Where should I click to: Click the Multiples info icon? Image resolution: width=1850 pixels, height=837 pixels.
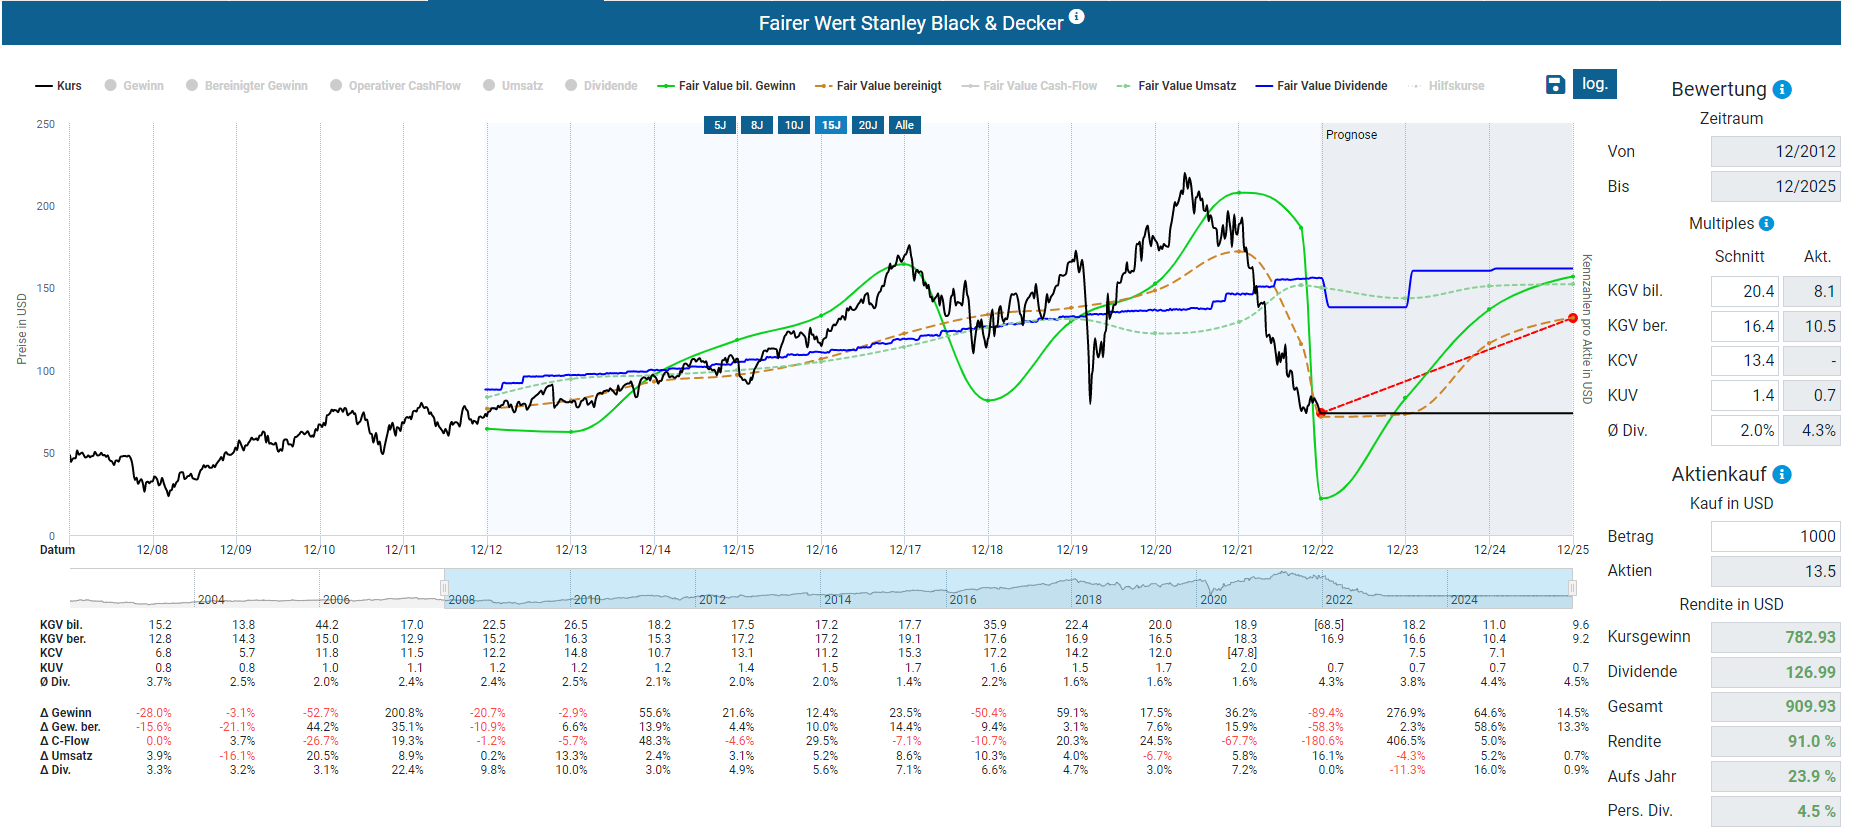click(x=1766, y=224)
